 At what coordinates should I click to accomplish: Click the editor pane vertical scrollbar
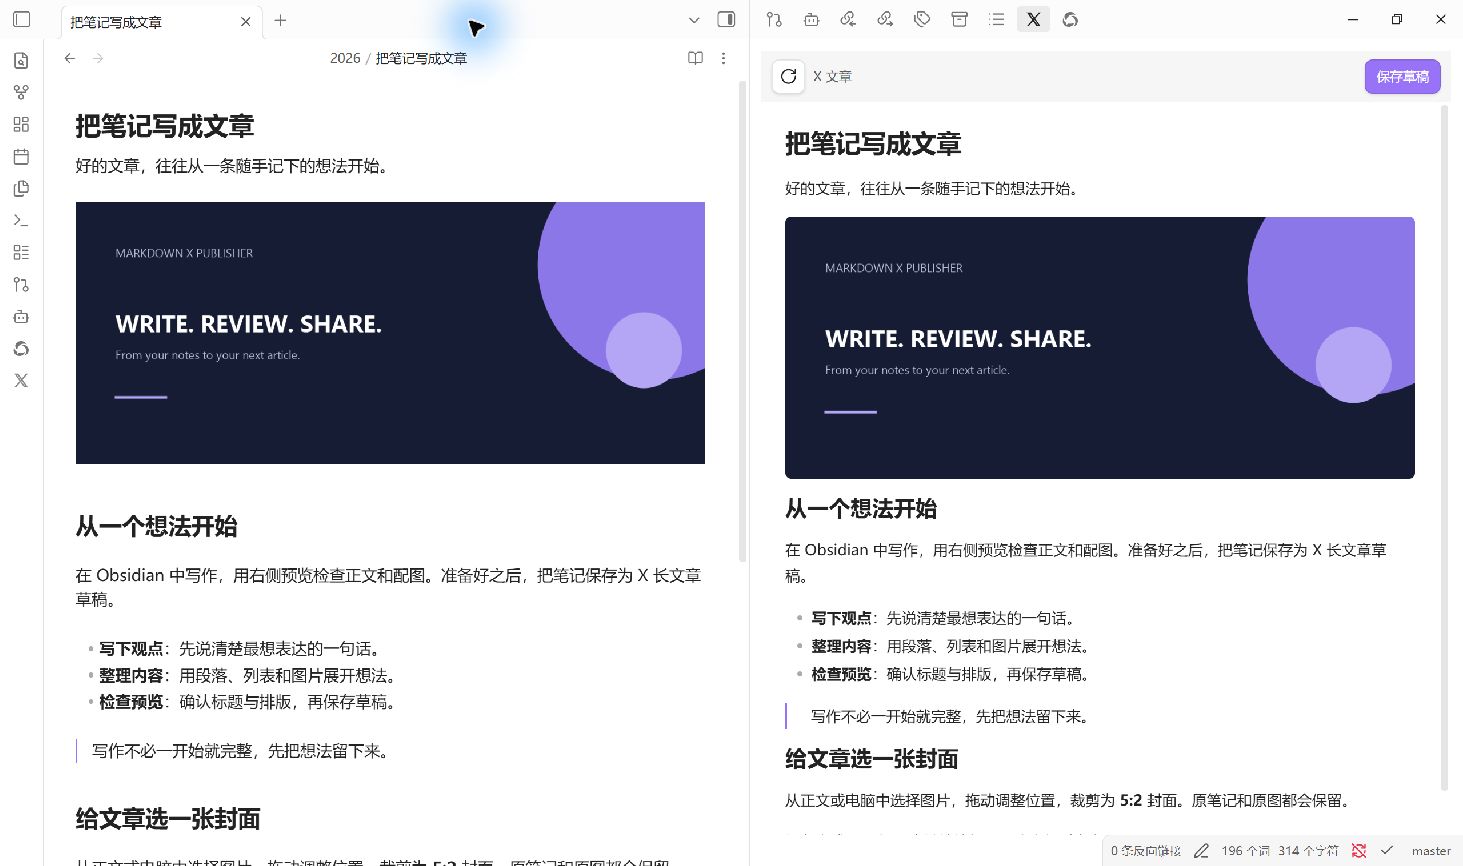point(742,320)
